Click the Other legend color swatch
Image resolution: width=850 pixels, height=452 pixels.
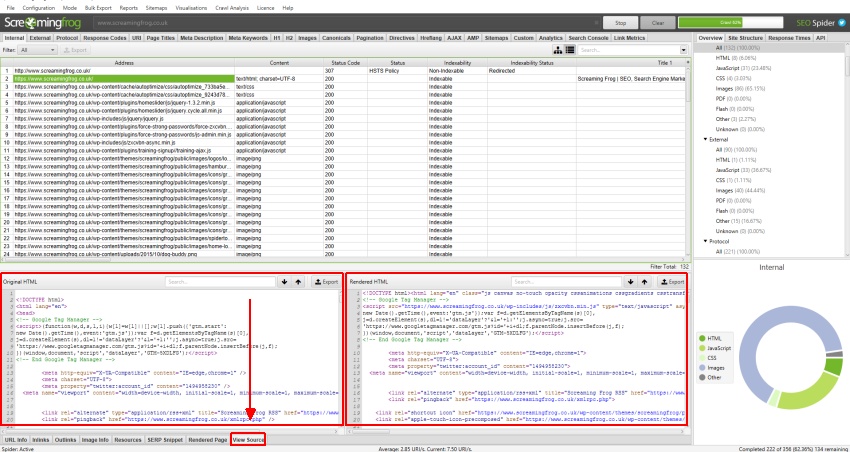coord(703,377)
